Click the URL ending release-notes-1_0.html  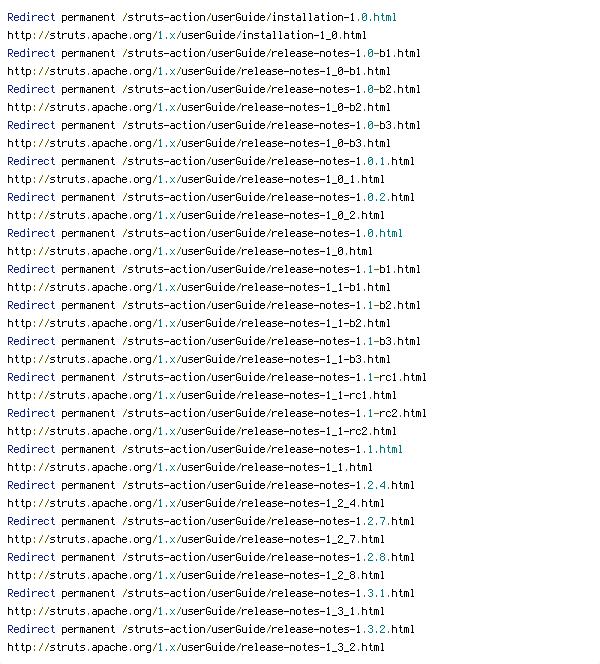coord(190,251)
